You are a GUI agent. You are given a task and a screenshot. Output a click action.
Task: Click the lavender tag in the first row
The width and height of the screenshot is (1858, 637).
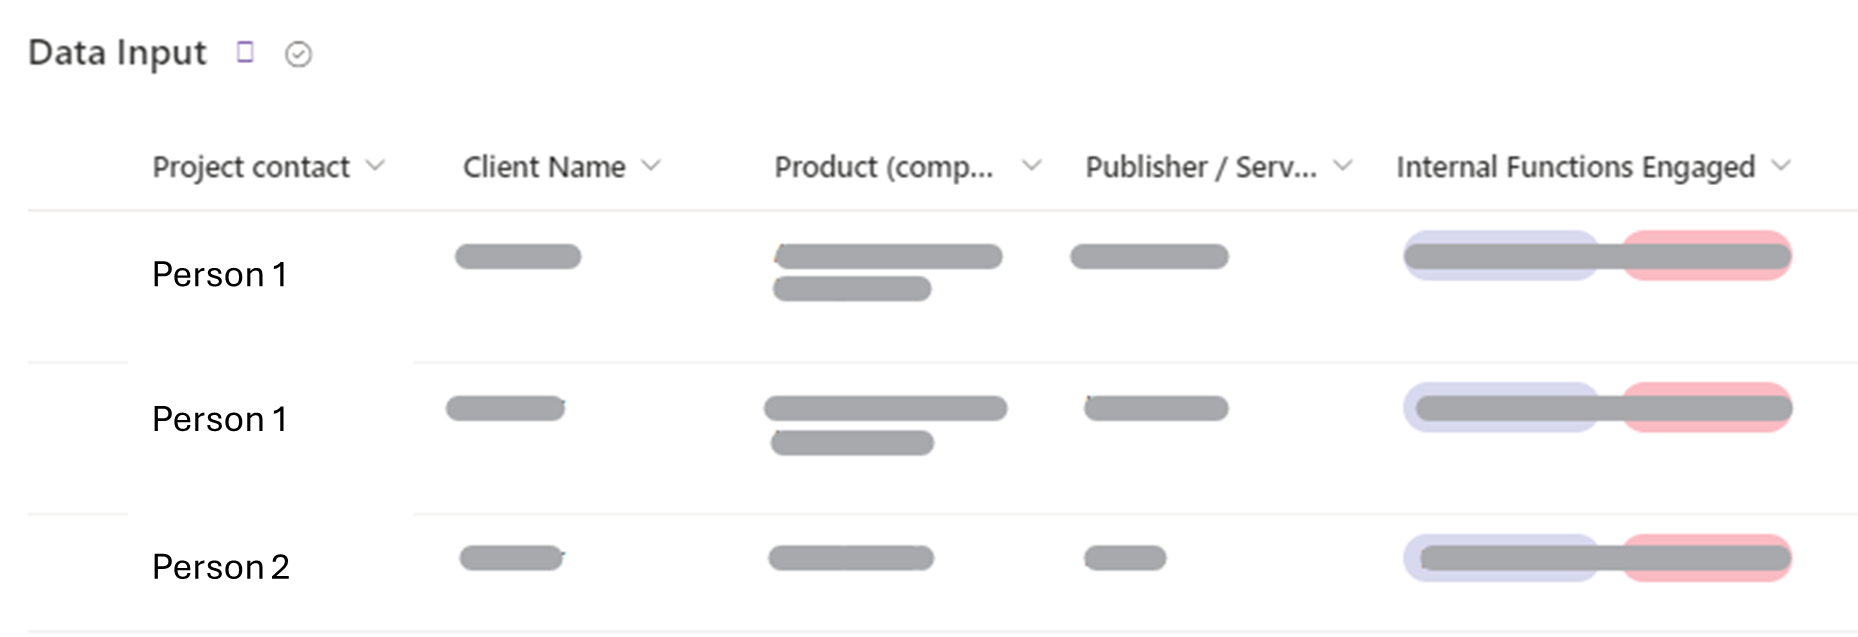(1500, 256)
